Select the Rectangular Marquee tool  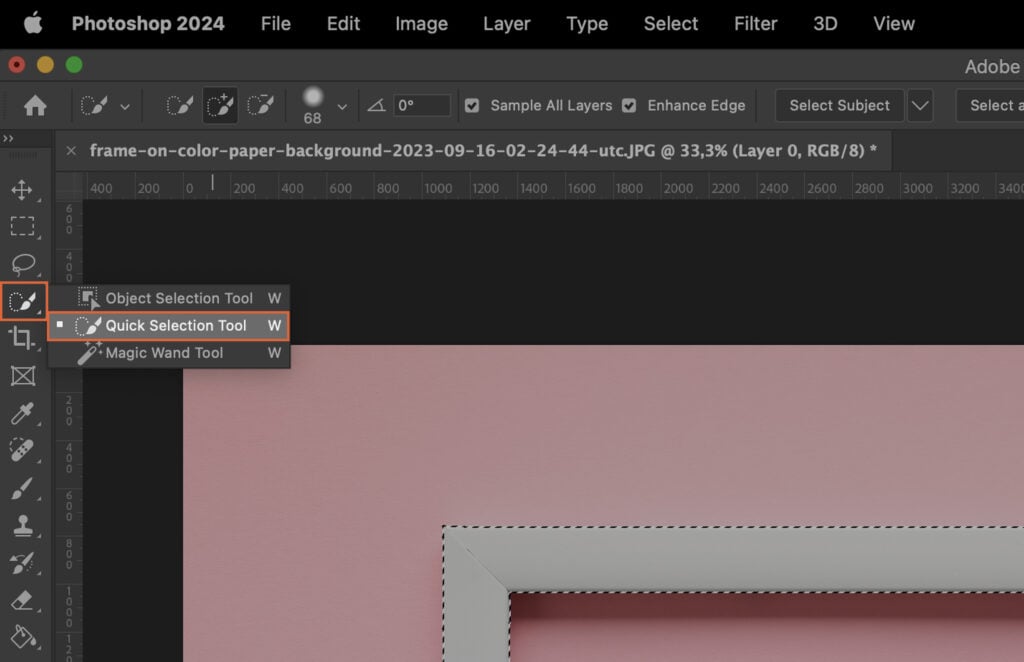tap(22, 226)
